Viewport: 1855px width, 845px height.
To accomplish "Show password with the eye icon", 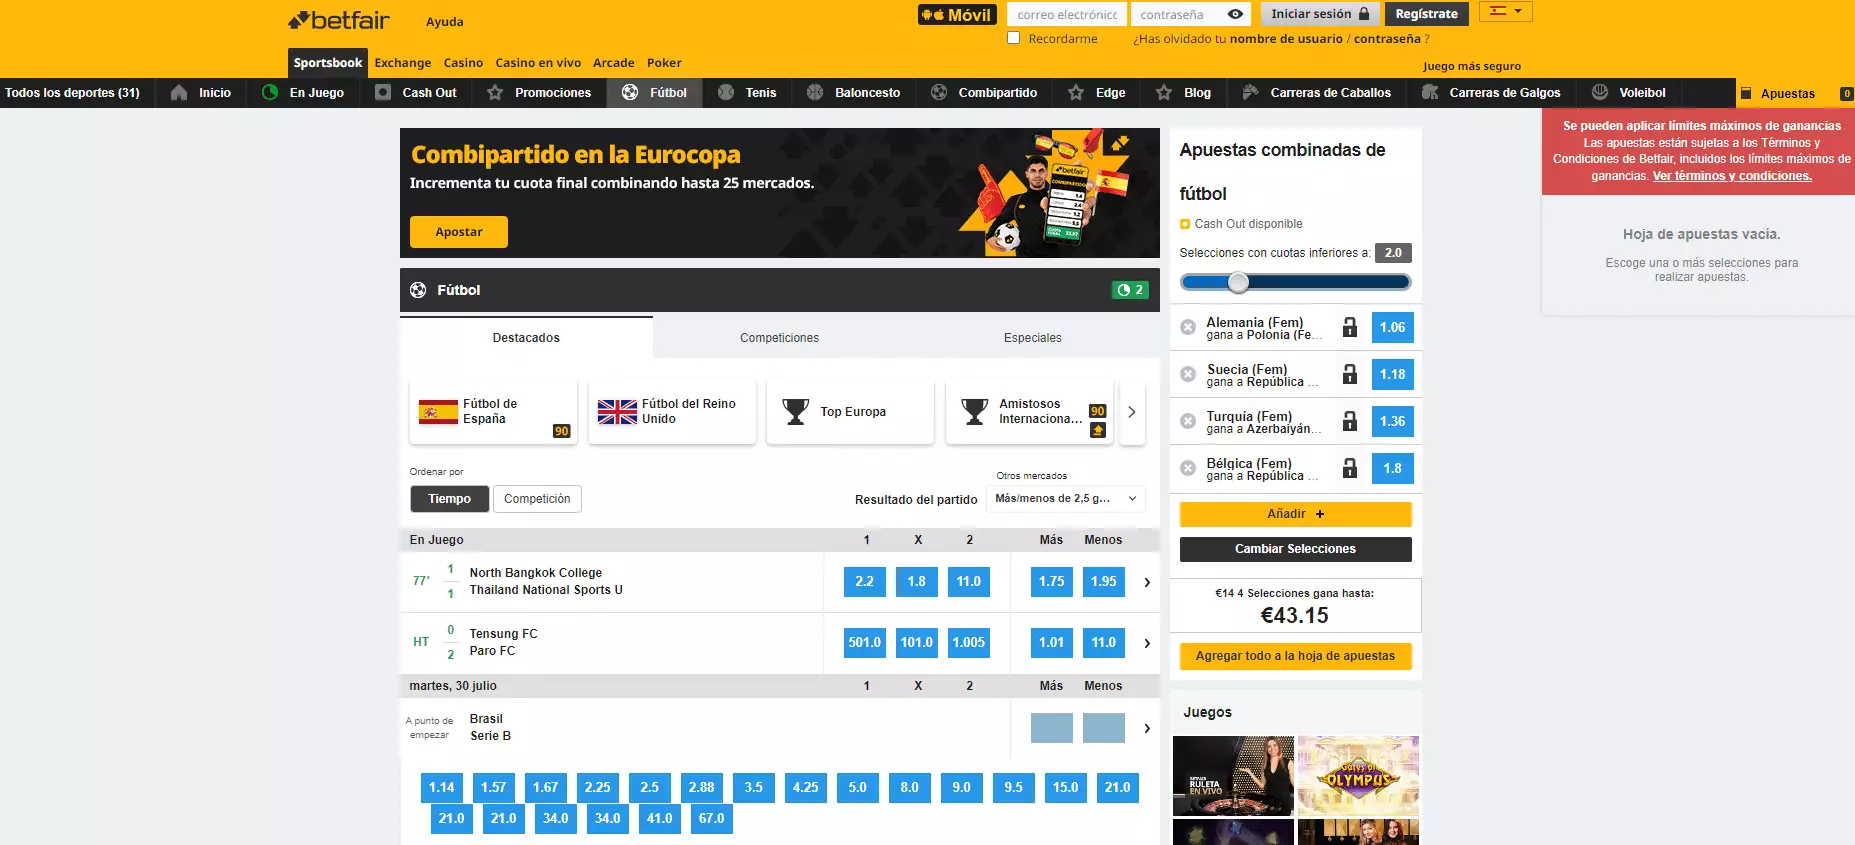I will 1235,14.
